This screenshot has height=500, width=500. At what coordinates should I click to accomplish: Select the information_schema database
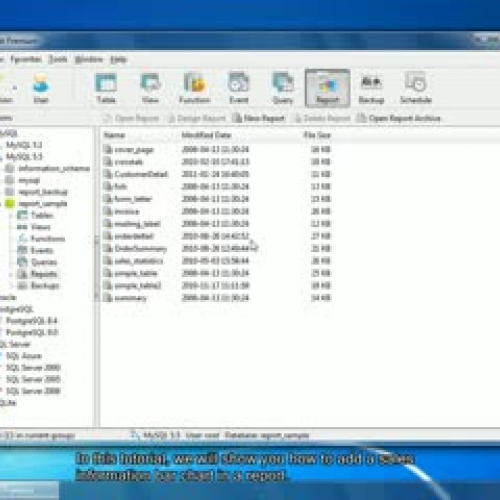[54, 168]
